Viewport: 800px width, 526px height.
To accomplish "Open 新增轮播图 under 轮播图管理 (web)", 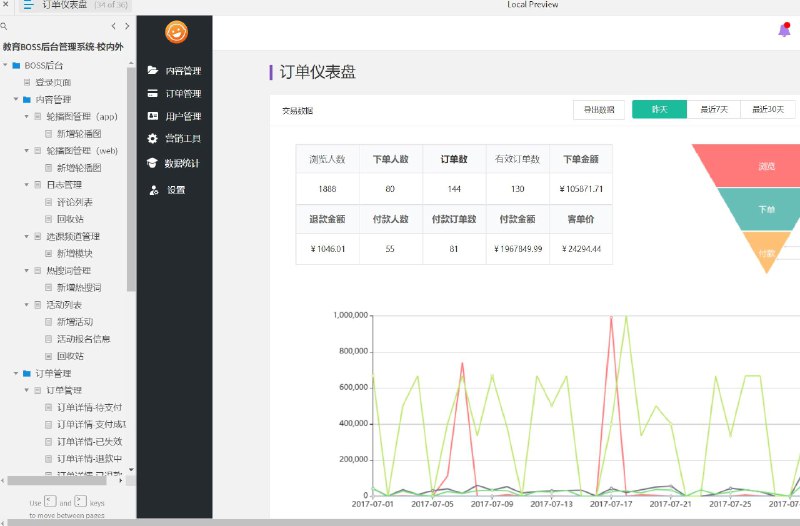I will tap(79, 168).
